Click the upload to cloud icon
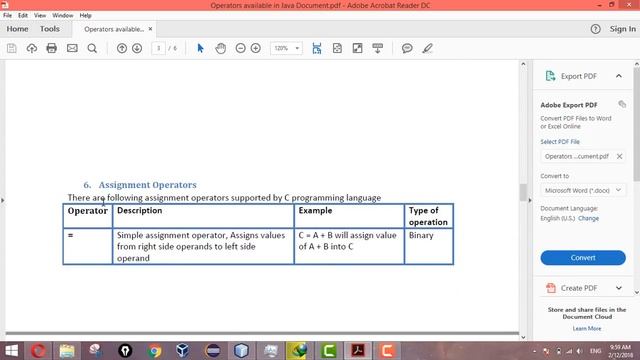Screen dimensions: 640x360 tap(31, 48)
